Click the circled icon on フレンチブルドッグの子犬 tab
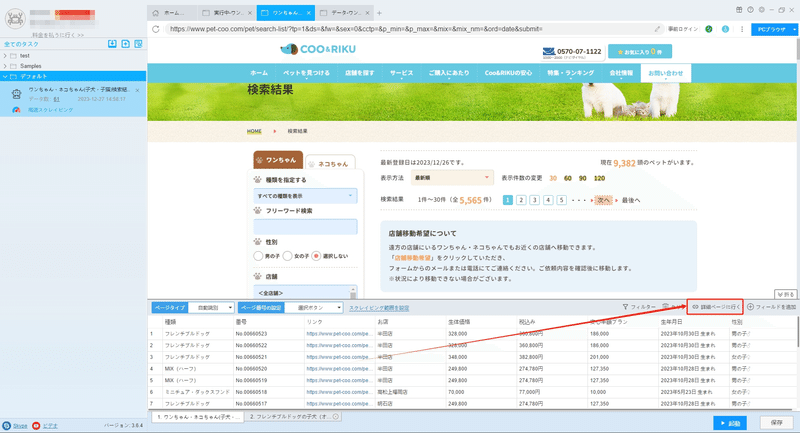Image resolution: width=800 pixels, height=433 pixels. [x=335, y=417]
